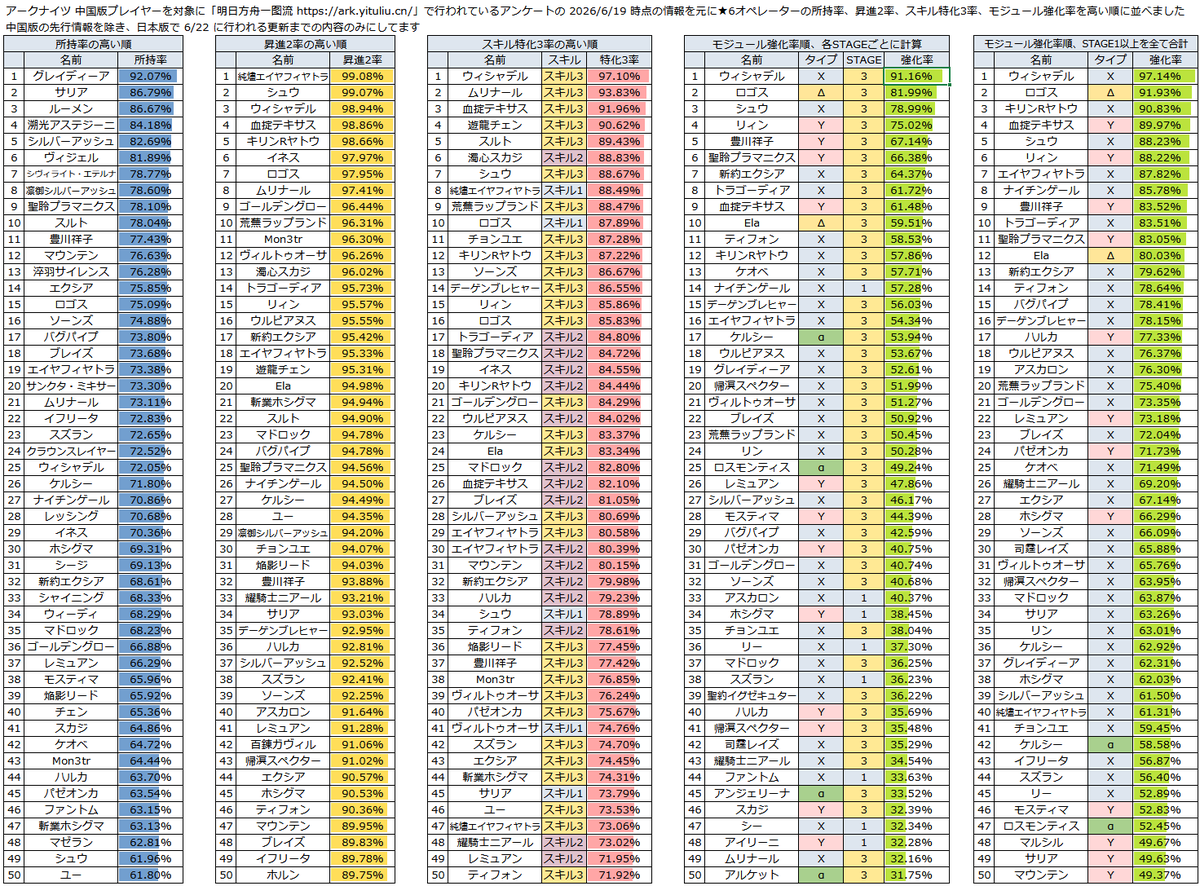Select 百錬ガヴィル name cell
Viewport: 1200px width, 886px height.
[283, 744]
